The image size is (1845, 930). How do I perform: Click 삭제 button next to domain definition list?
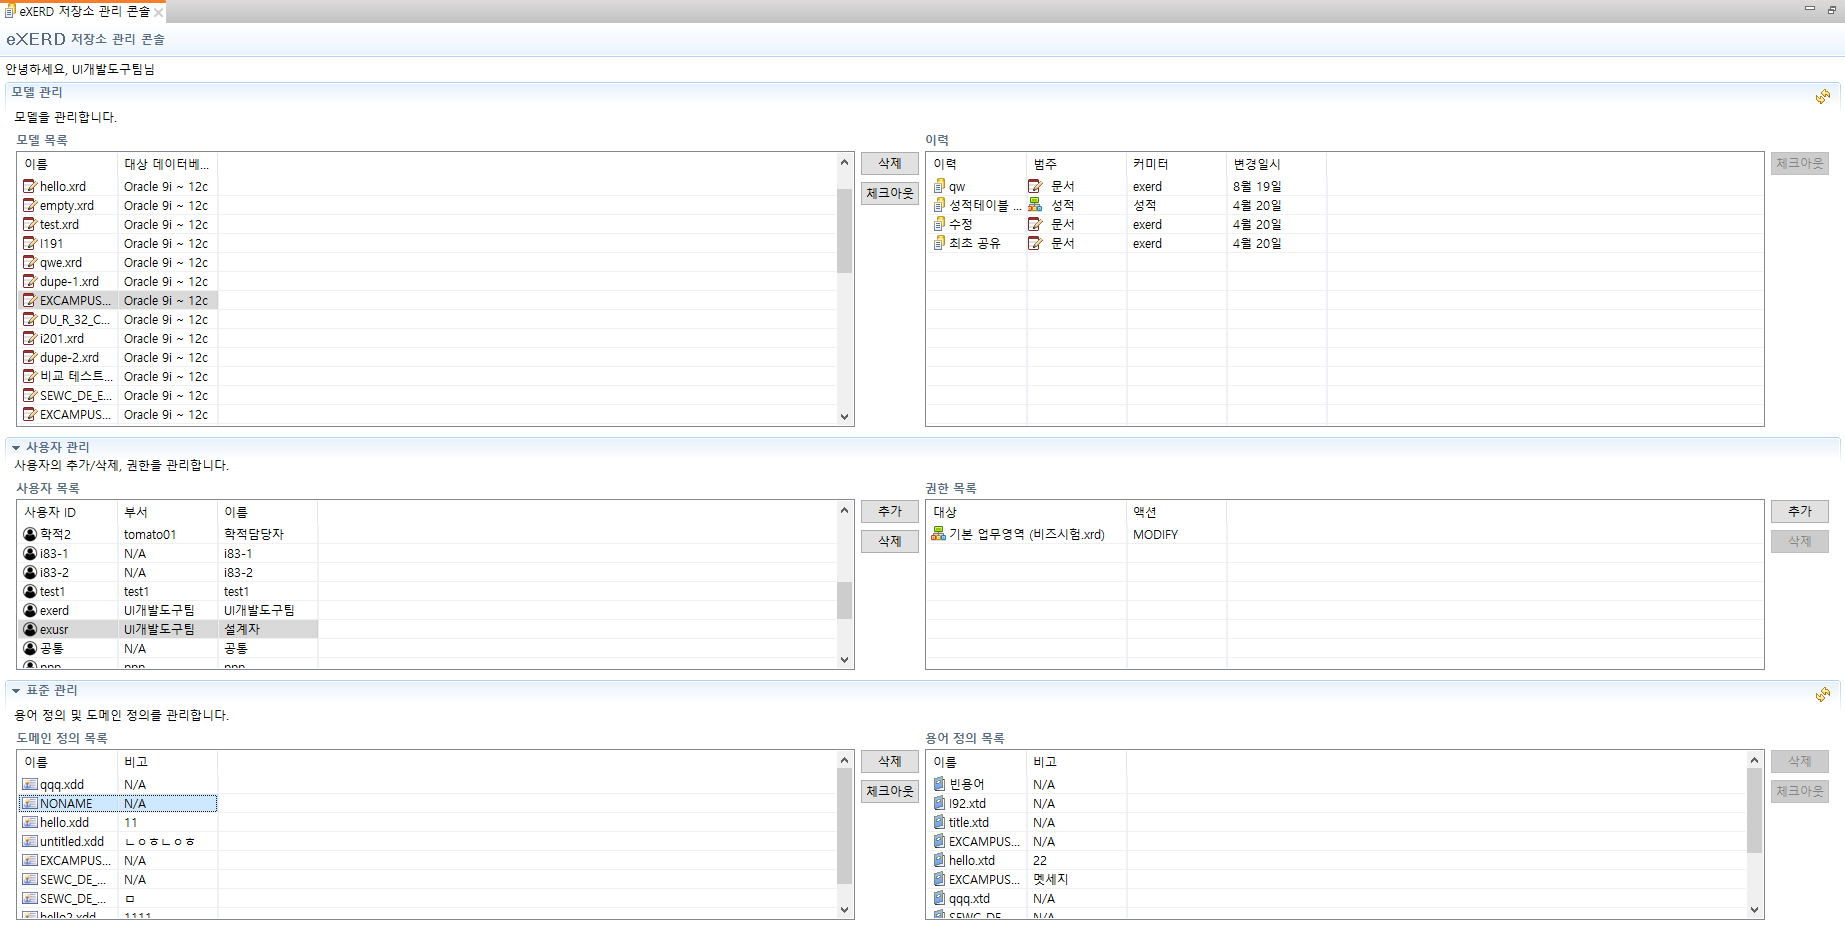click(x=890, y=761)
